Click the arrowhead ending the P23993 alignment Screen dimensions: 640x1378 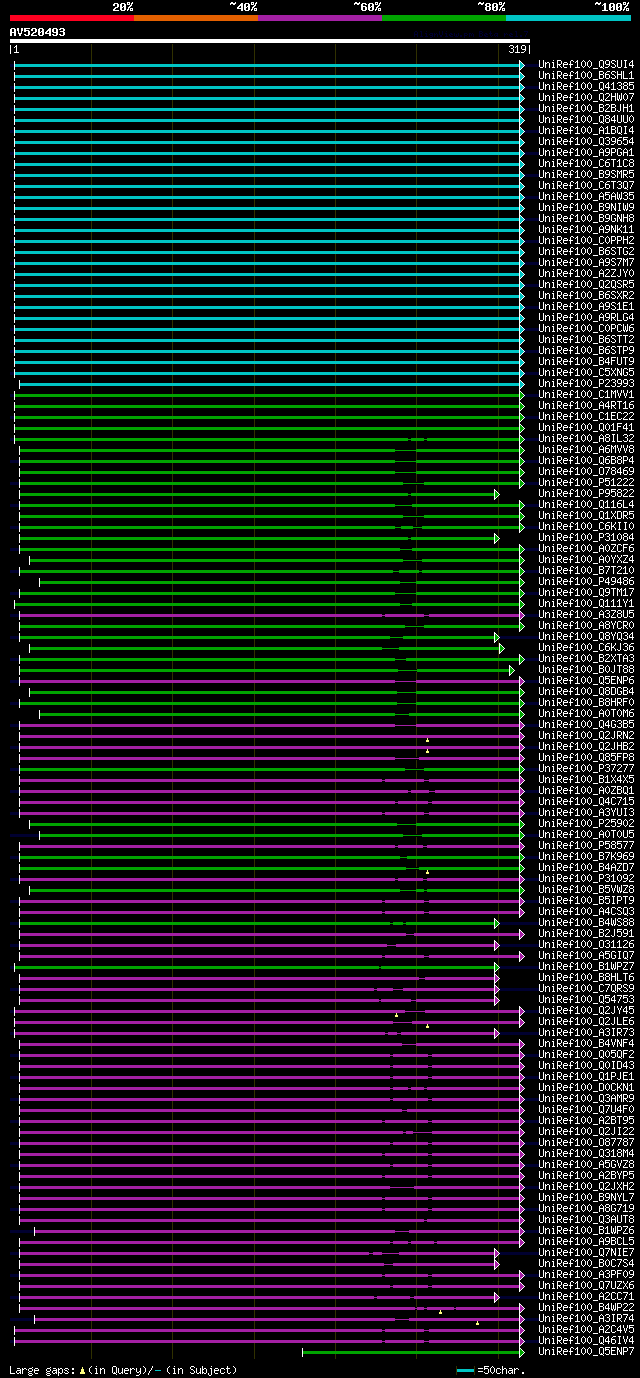click(x=522, y=384)
